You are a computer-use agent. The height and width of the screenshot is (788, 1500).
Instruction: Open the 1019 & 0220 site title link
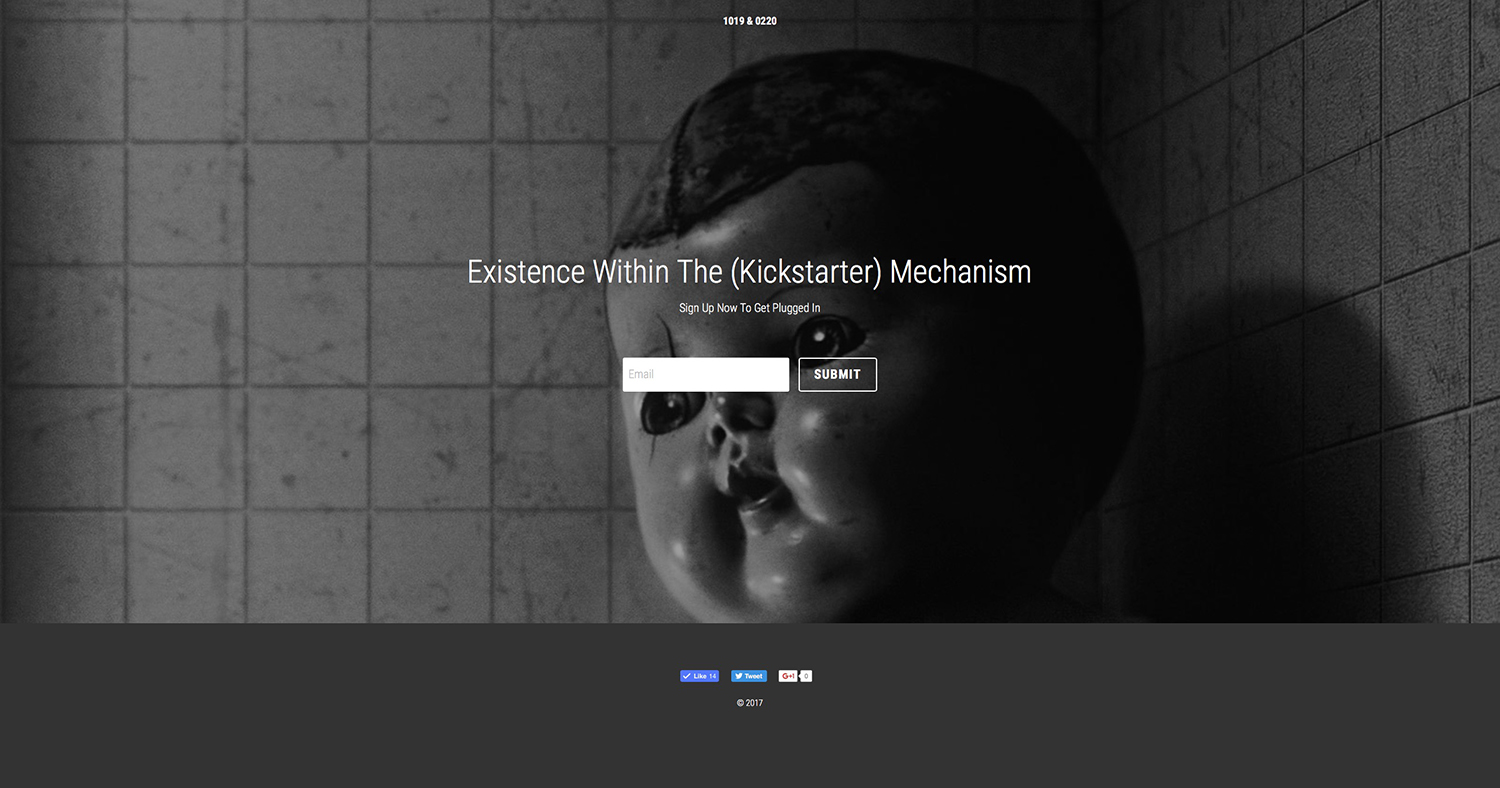pyautogui.click(x=750, y=21)
